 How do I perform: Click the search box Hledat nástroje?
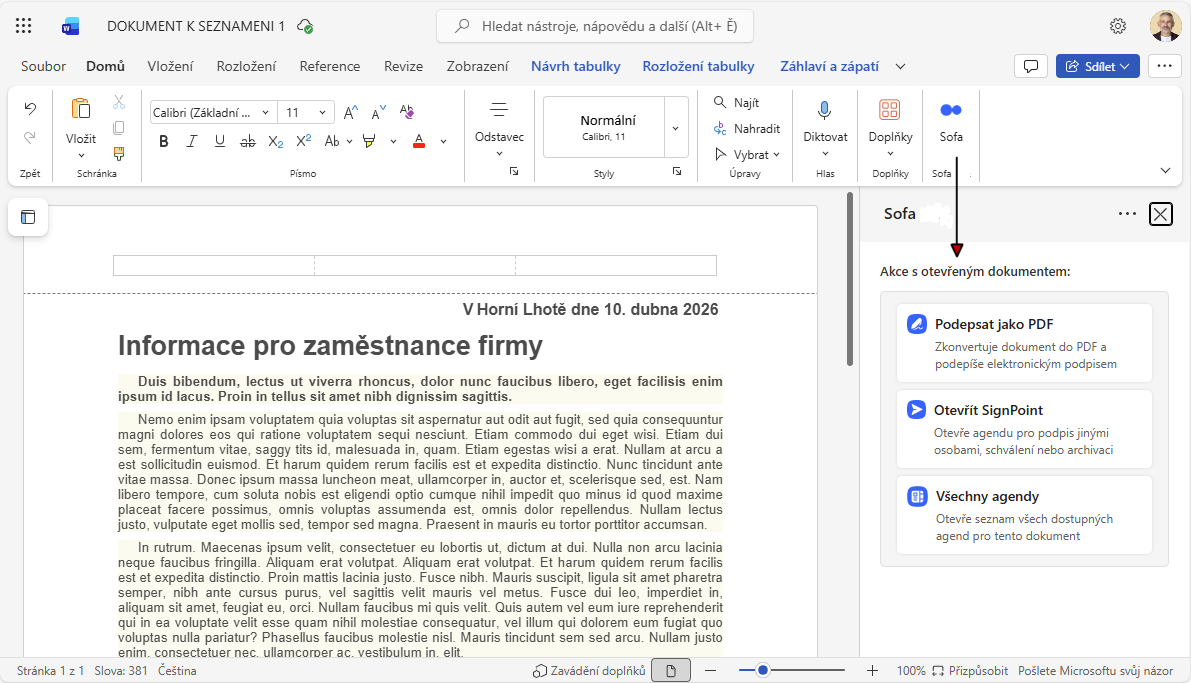pyautogui.click(x=595, y=26)
